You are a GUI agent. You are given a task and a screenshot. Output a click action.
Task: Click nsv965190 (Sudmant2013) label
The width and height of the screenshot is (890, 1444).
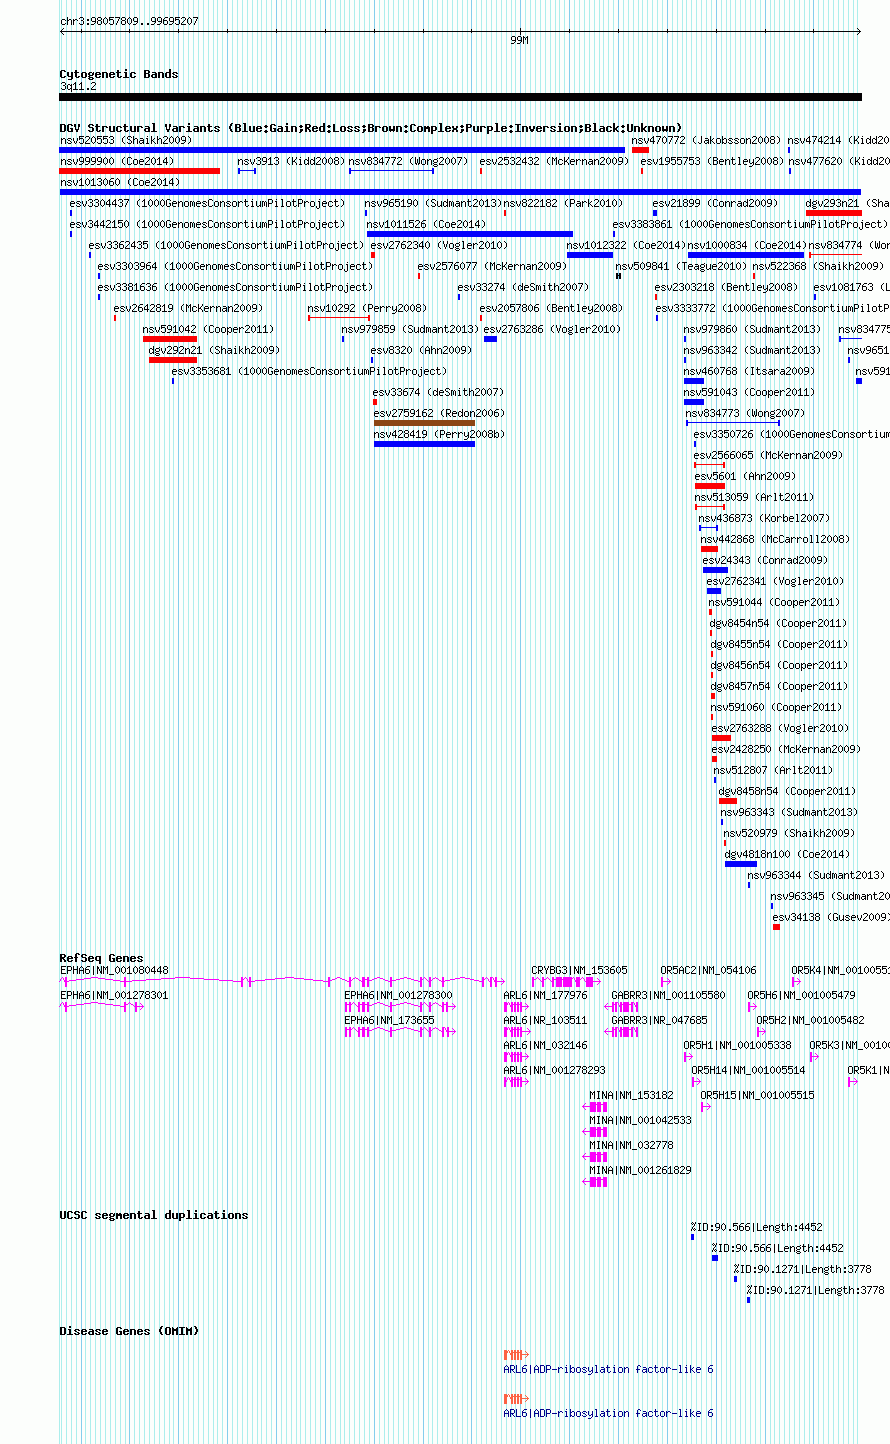point(433,203)
